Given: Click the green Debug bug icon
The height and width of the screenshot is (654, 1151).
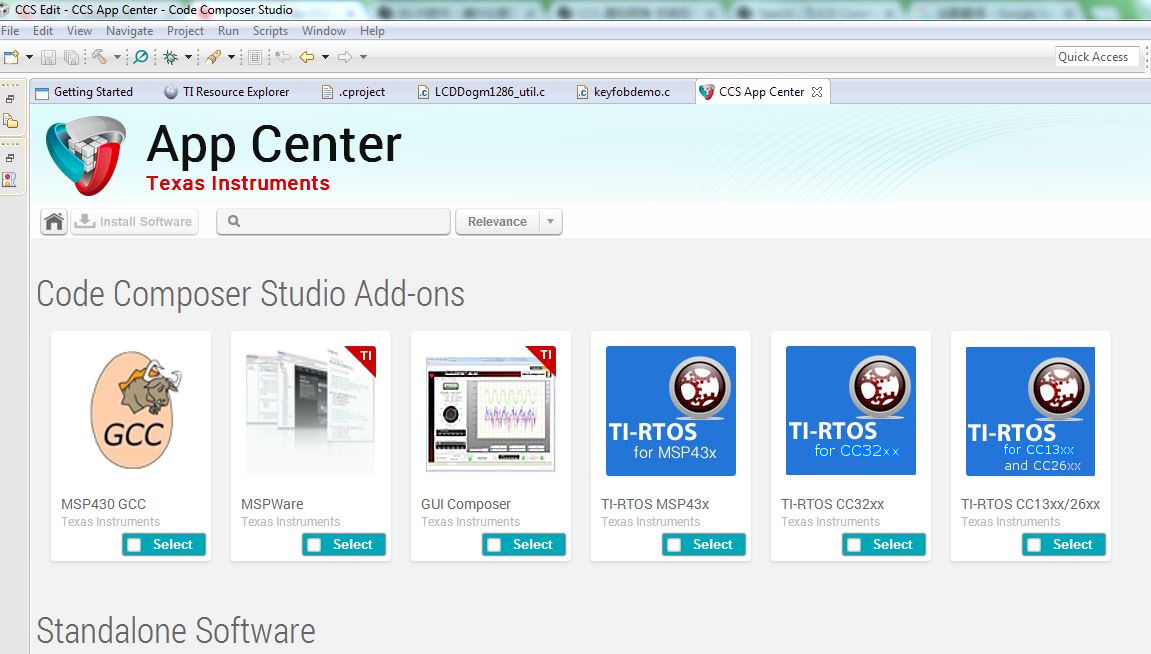Looking at the screenshot, I should pos(170,57).
